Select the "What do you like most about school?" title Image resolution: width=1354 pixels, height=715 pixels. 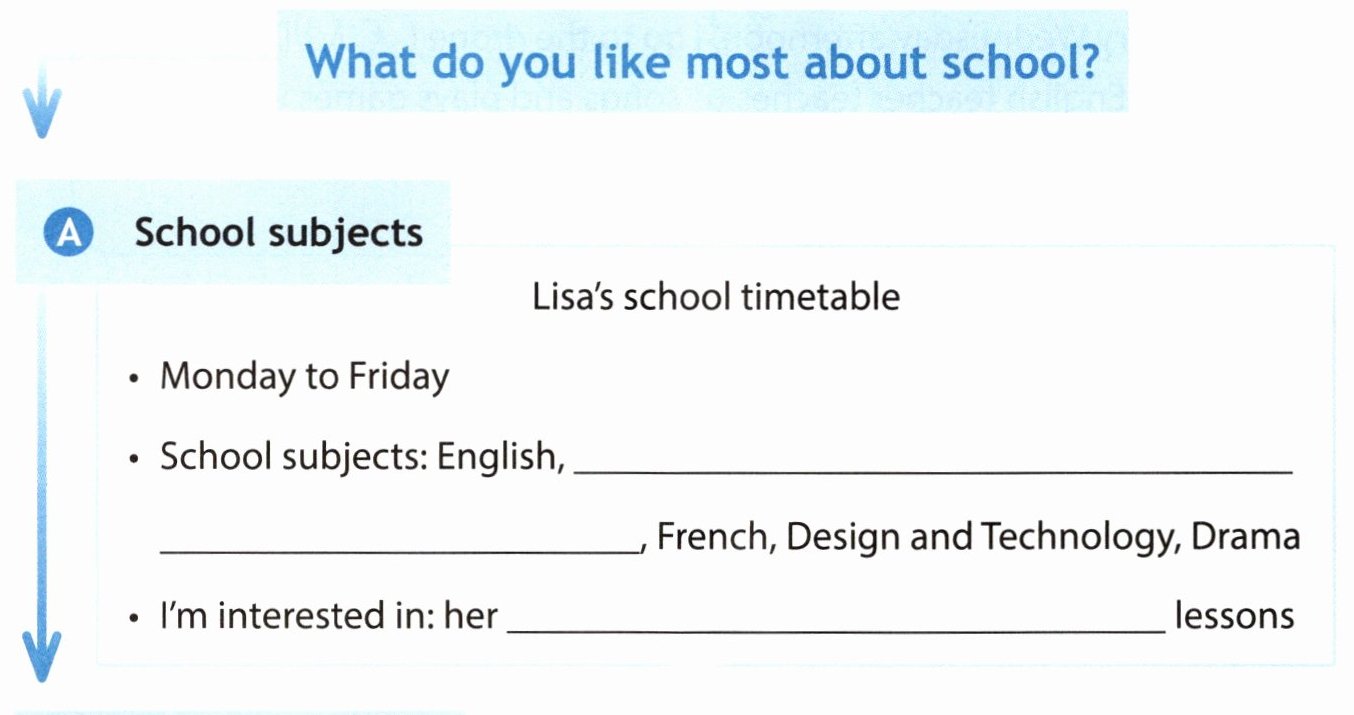[x=702, y=62]
